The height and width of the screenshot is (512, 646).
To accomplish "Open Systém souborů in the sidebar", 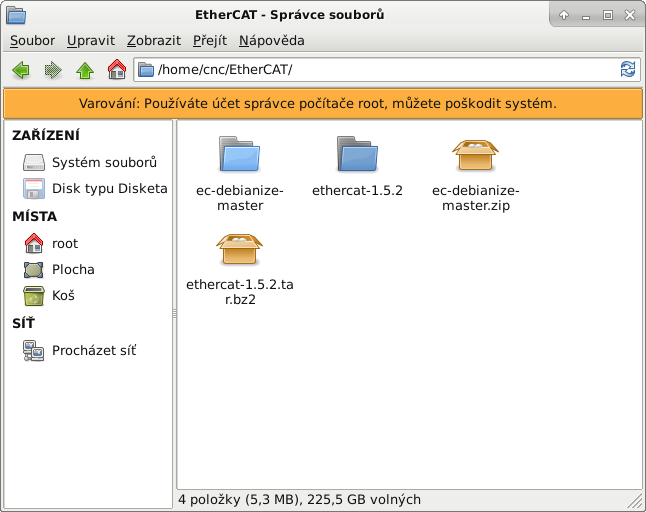I will [103, 162].
